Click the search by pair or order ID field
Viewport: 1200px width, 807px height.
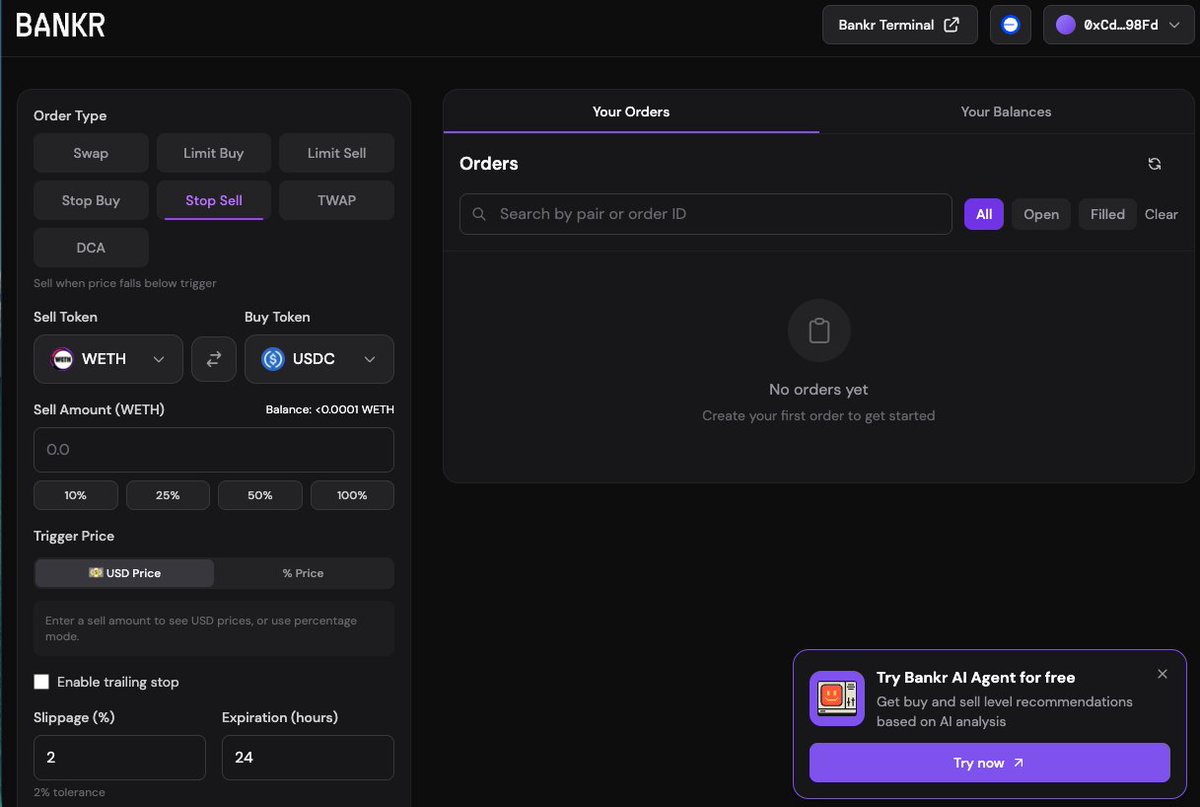coord(706,214)
